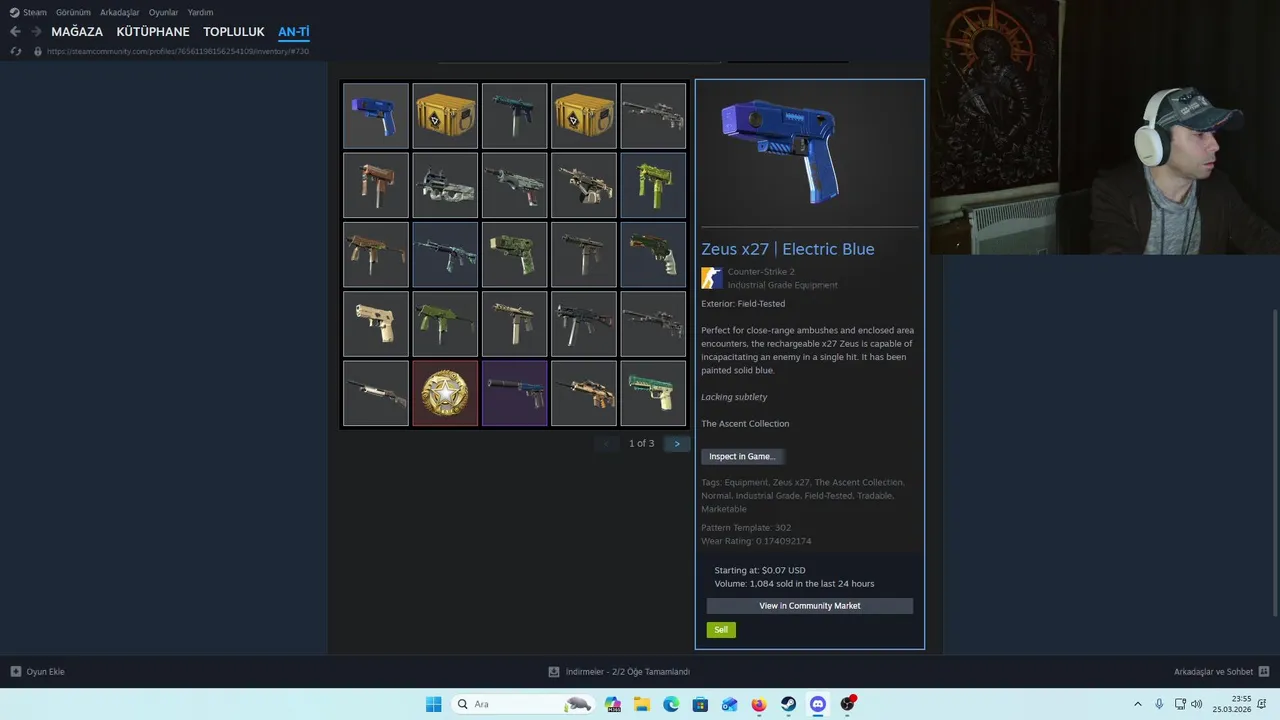Open Outlook from taskbar
The height and width of the screenshot is (720, 1280).
coord(730,704)
